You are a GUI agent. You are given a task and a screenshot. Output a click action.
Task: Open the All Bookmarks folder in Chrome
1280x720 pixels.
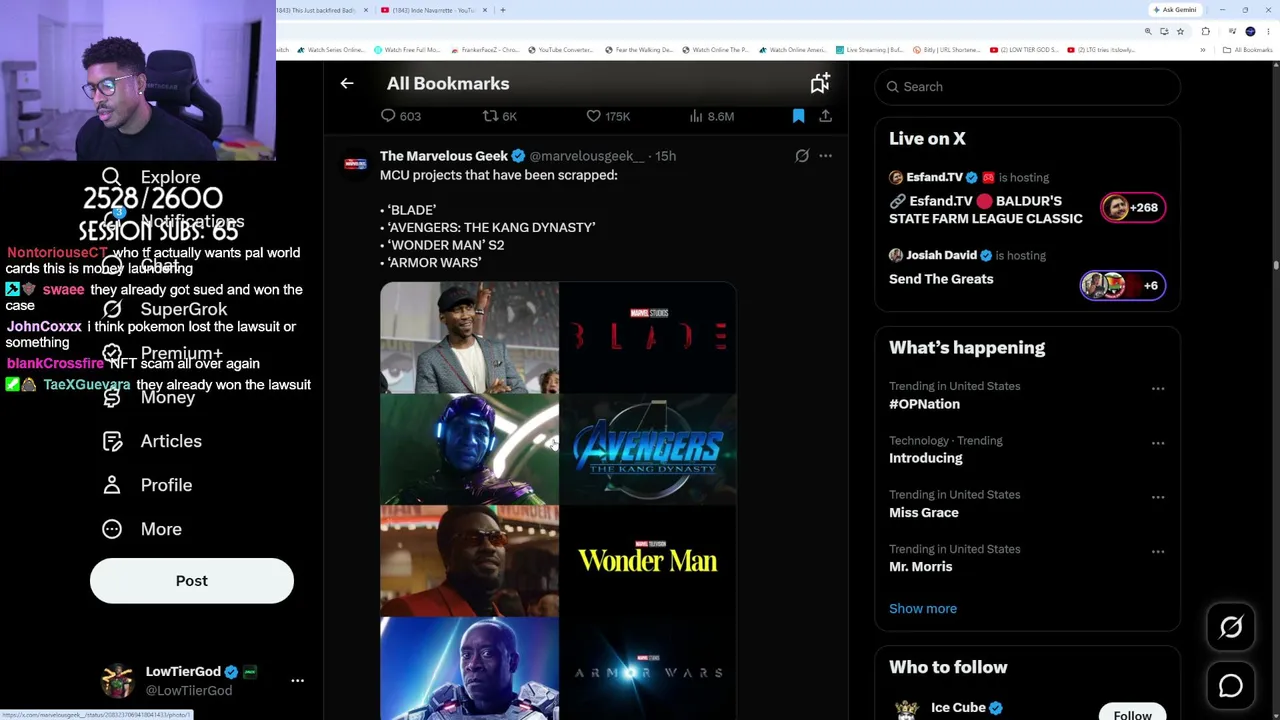(1248, 50)
